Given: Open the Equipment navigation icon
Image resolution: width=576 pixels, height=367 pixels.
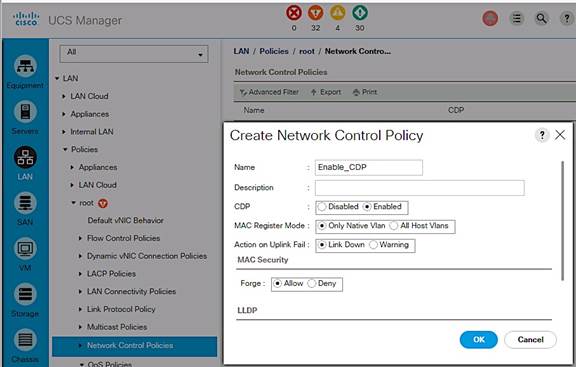Looking at the screenshot, I should [25, 66].
